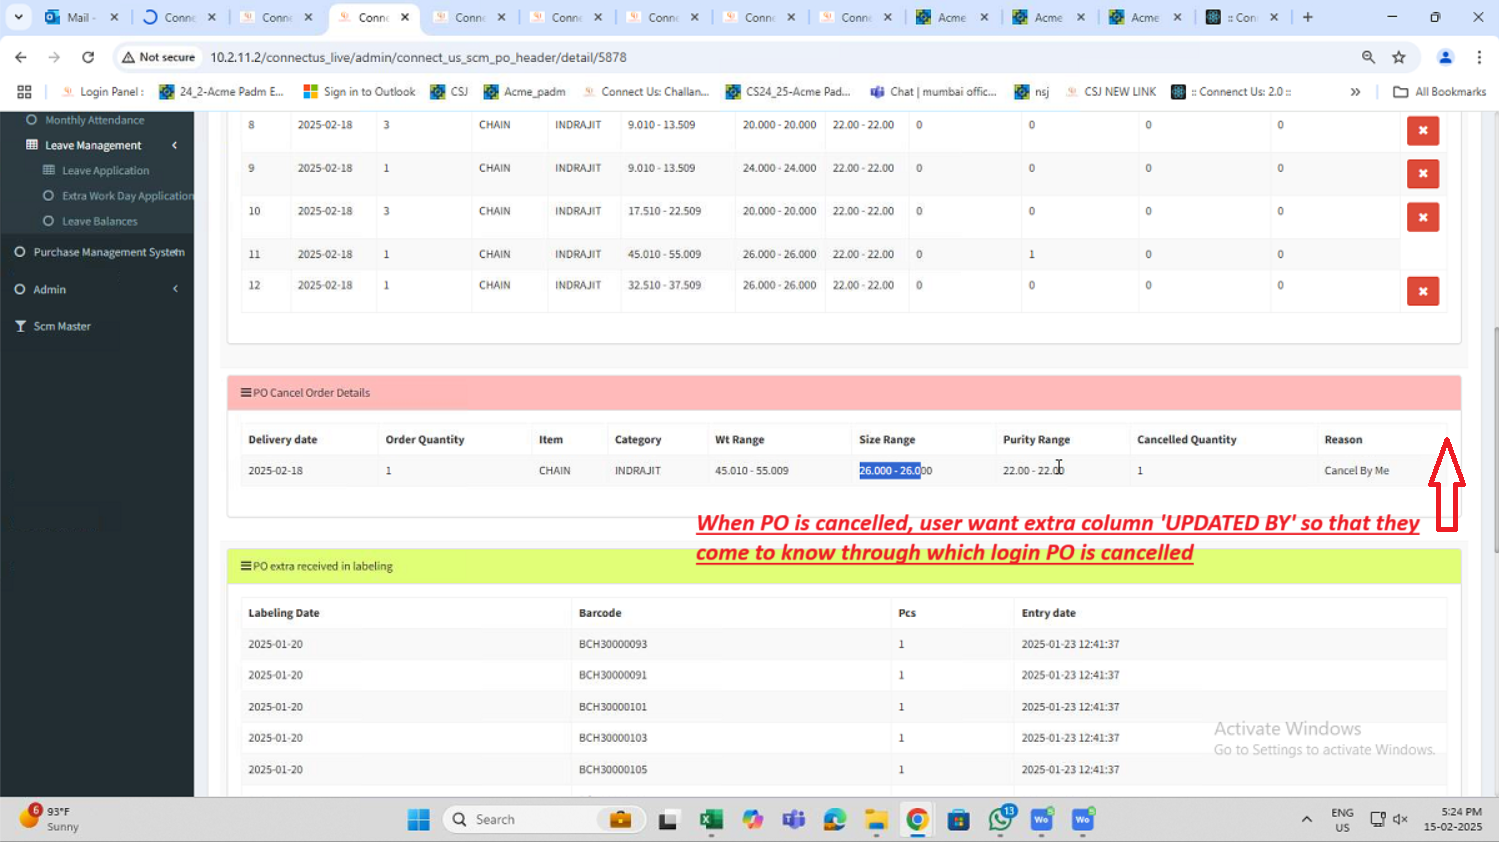
Task: Open Microsoft Store from the taskbar
Action: [x=958, y=819]
